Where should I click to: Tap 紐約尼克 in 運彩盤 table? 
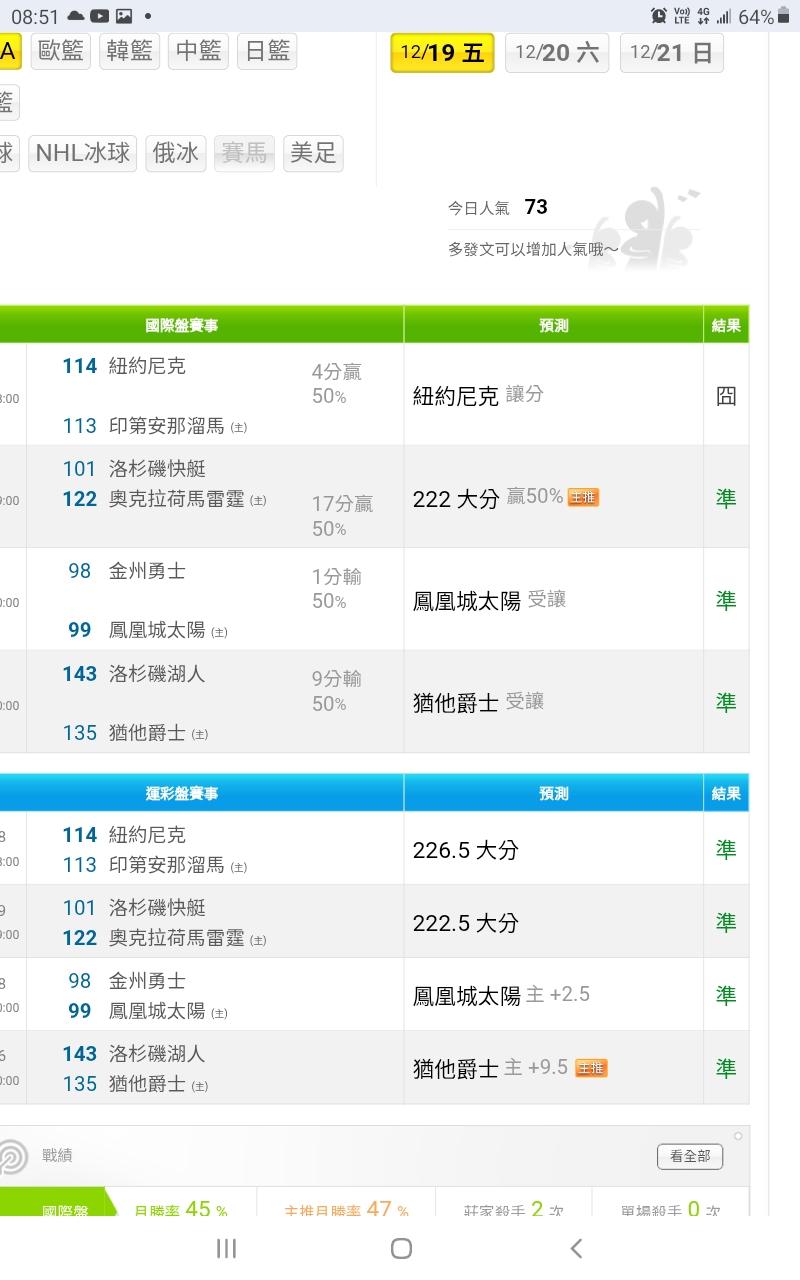coord(147,835)
